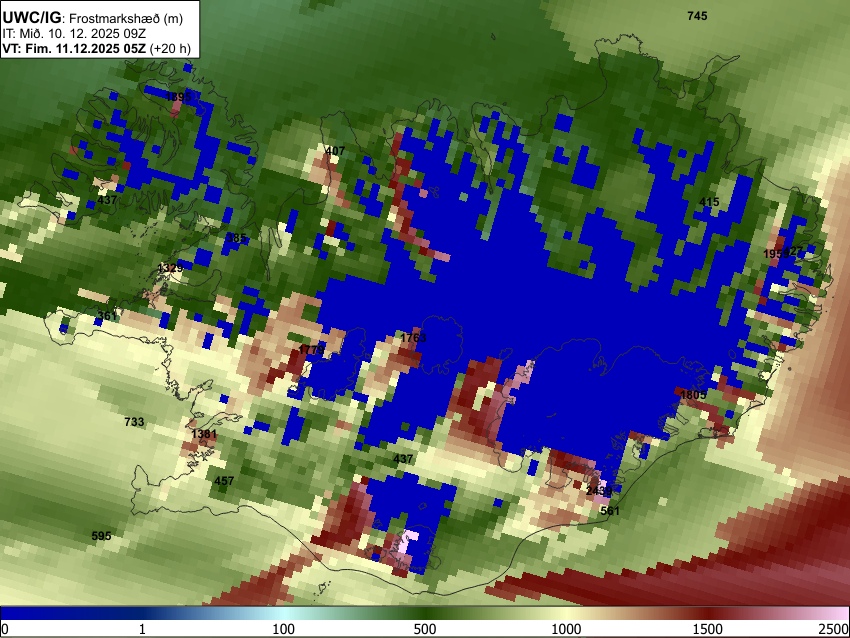This screenshot has width=850, height=638.
Task: Click the 100 tick label on the color scale
Action: pos(284,629)
